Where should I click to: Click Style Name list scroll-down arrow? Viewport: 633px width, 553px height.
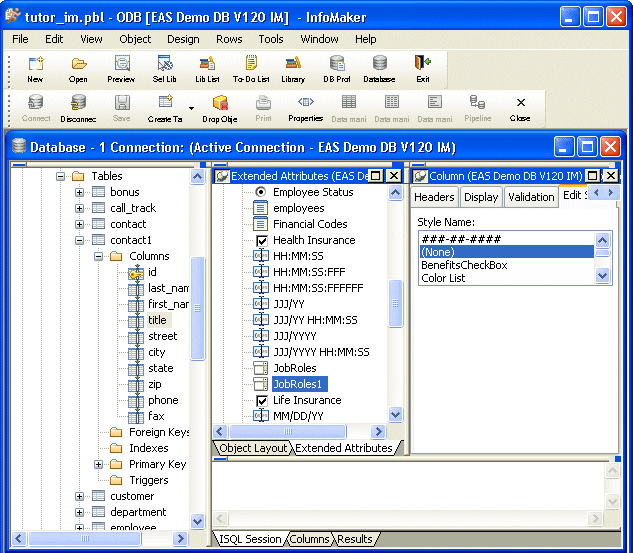602,276
